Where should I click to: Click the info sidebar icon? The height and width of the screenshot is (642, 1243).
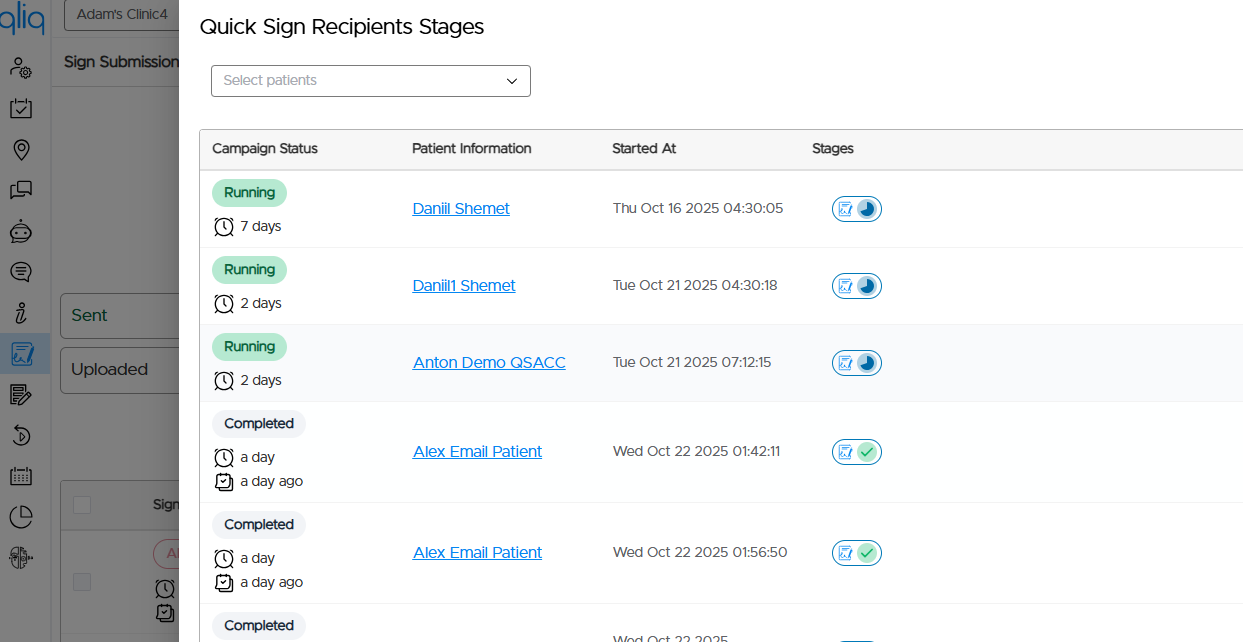coord(21,313)
